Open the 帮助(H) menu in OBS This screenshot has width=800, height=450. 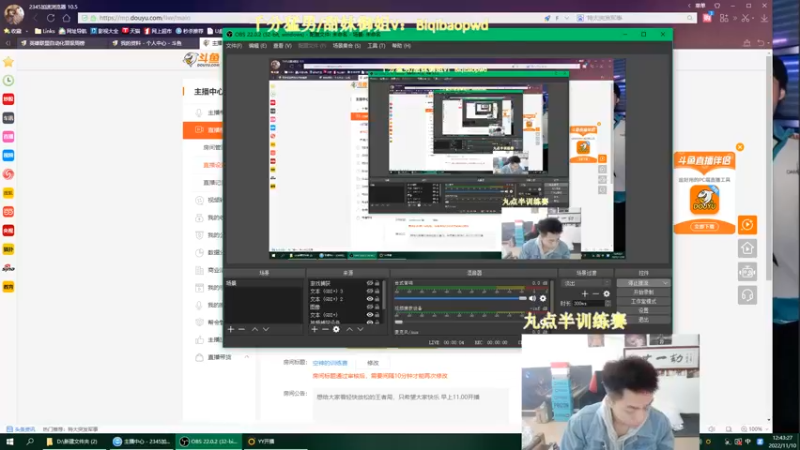pyautogui.click(x=401, y=46)
